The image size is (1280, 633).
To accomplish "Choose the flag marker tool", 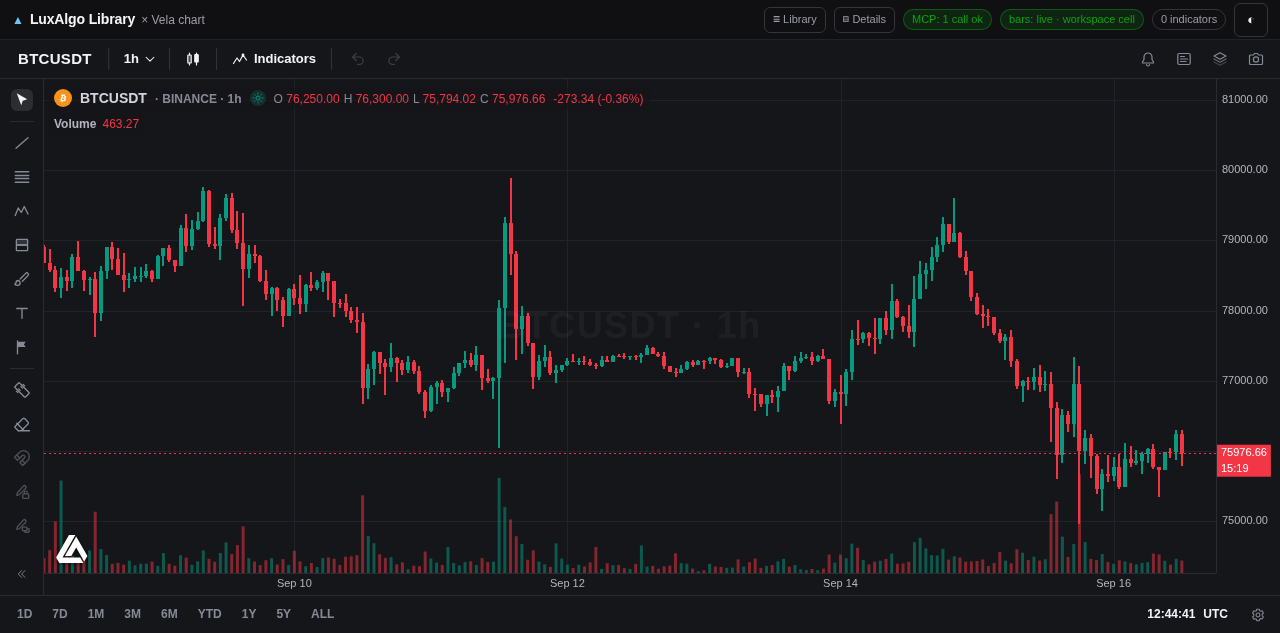I will 22,347.
